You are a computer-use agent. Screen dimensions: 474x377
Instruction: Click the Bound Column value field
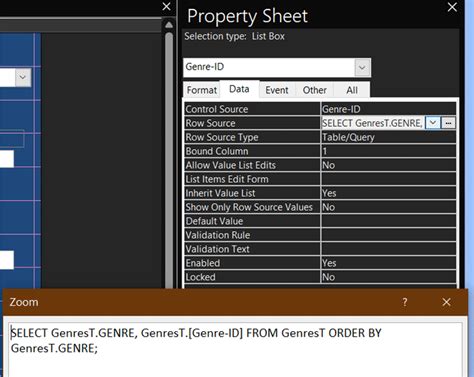(388, 151)
